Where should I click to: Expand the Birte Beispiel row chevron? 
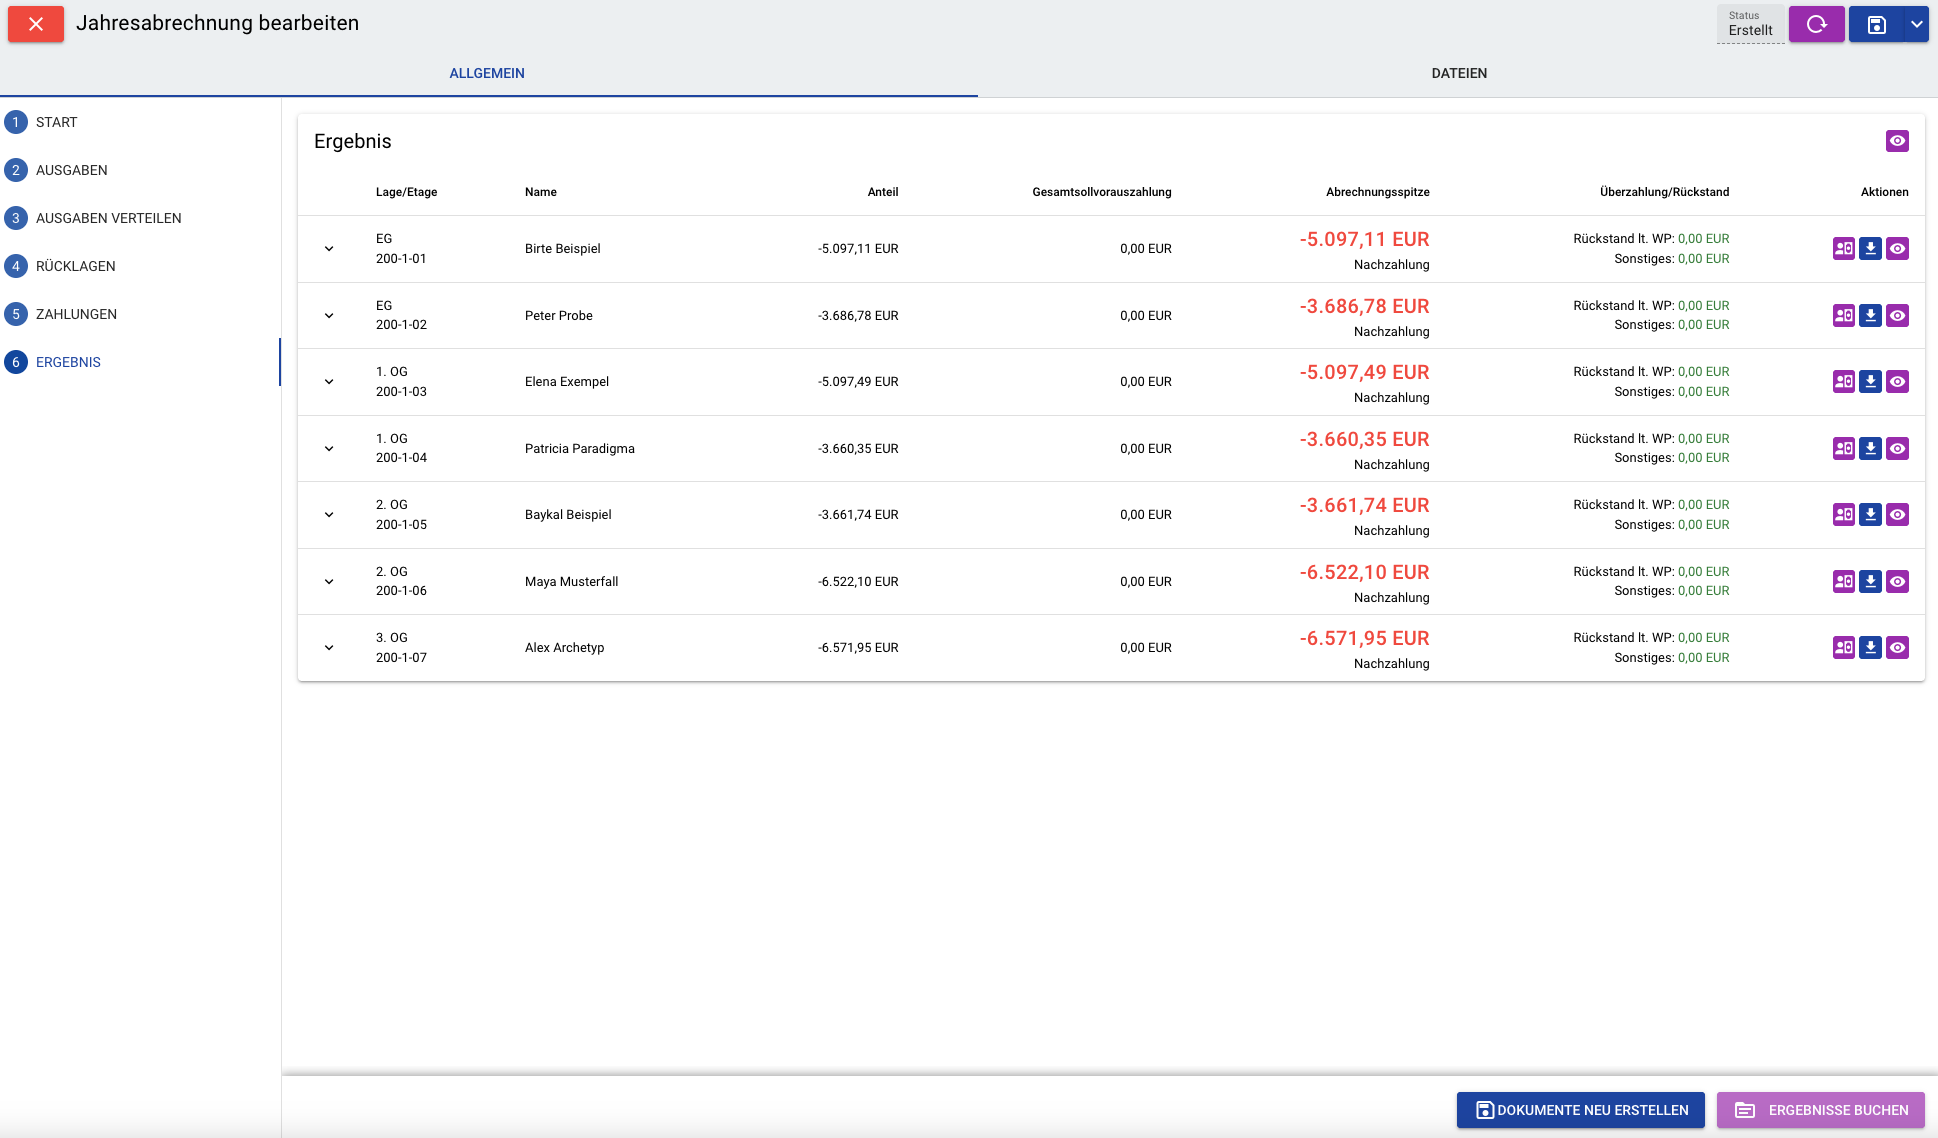tap(329, 249)
